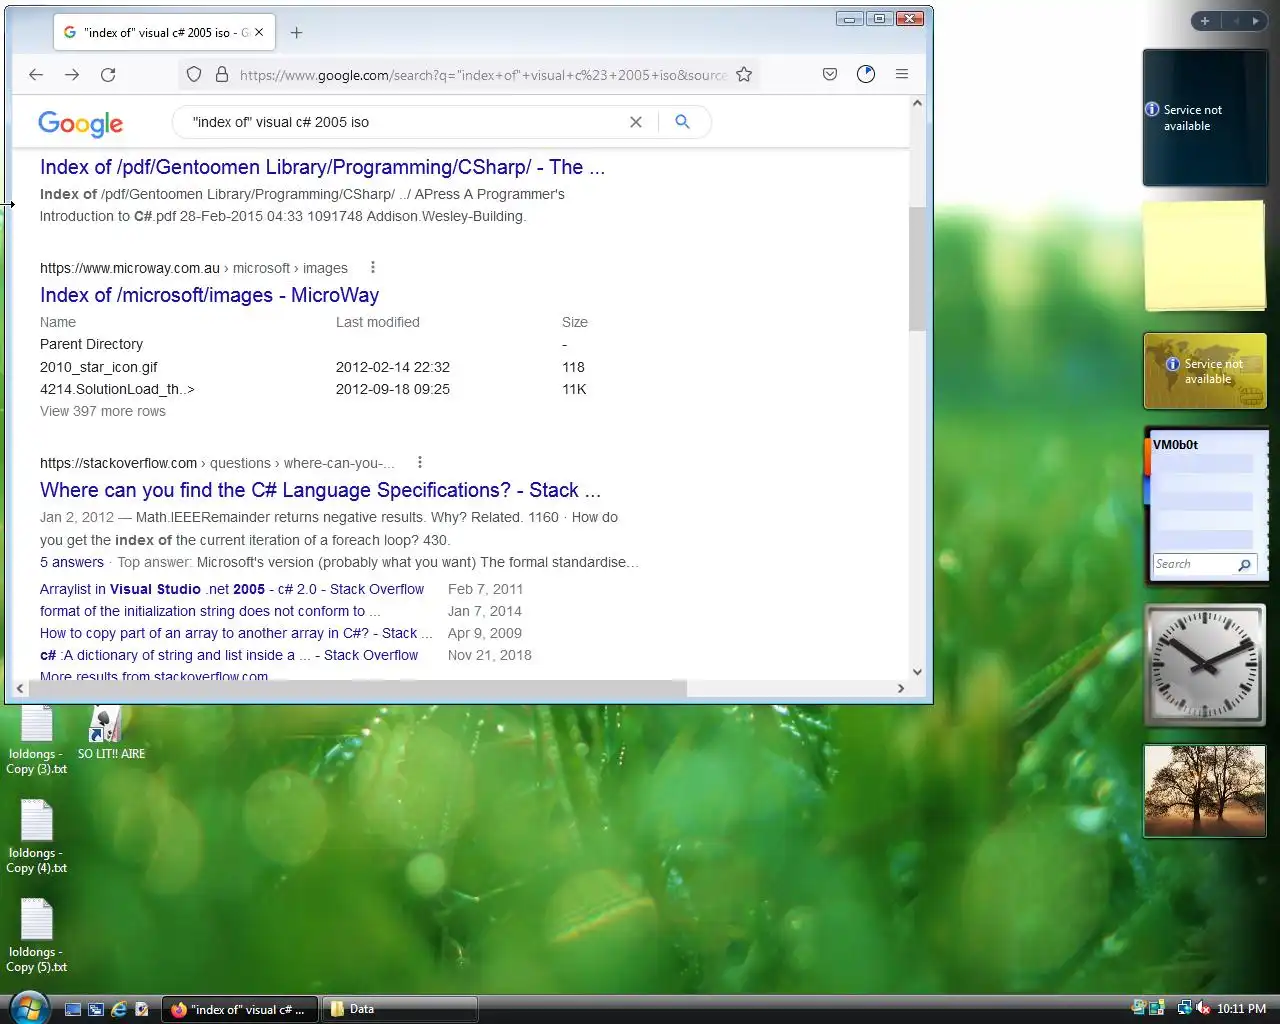The width and height of the screenshot is (1280, 1024).
Task: Click the 10:11 PM taskbar clock
Action: 1241,1008
